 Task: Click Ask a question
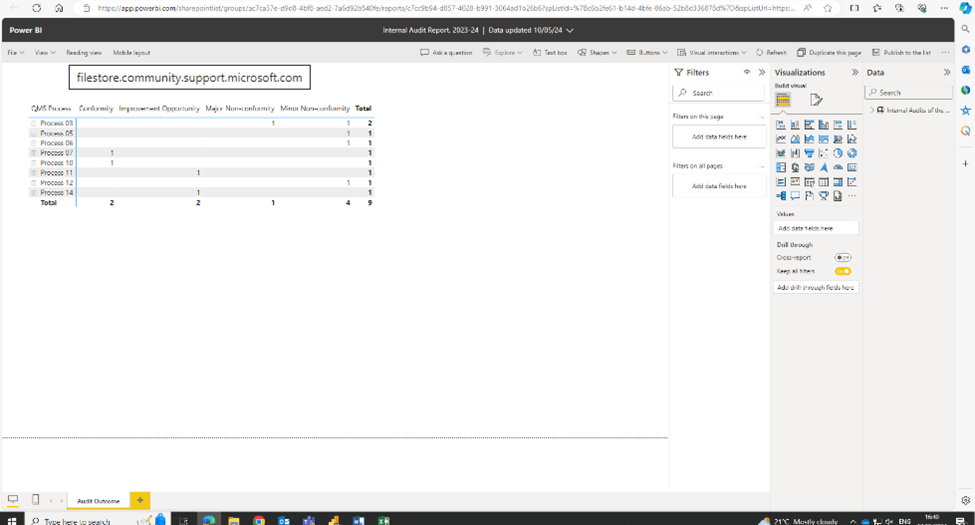click(x=446, y=53)
